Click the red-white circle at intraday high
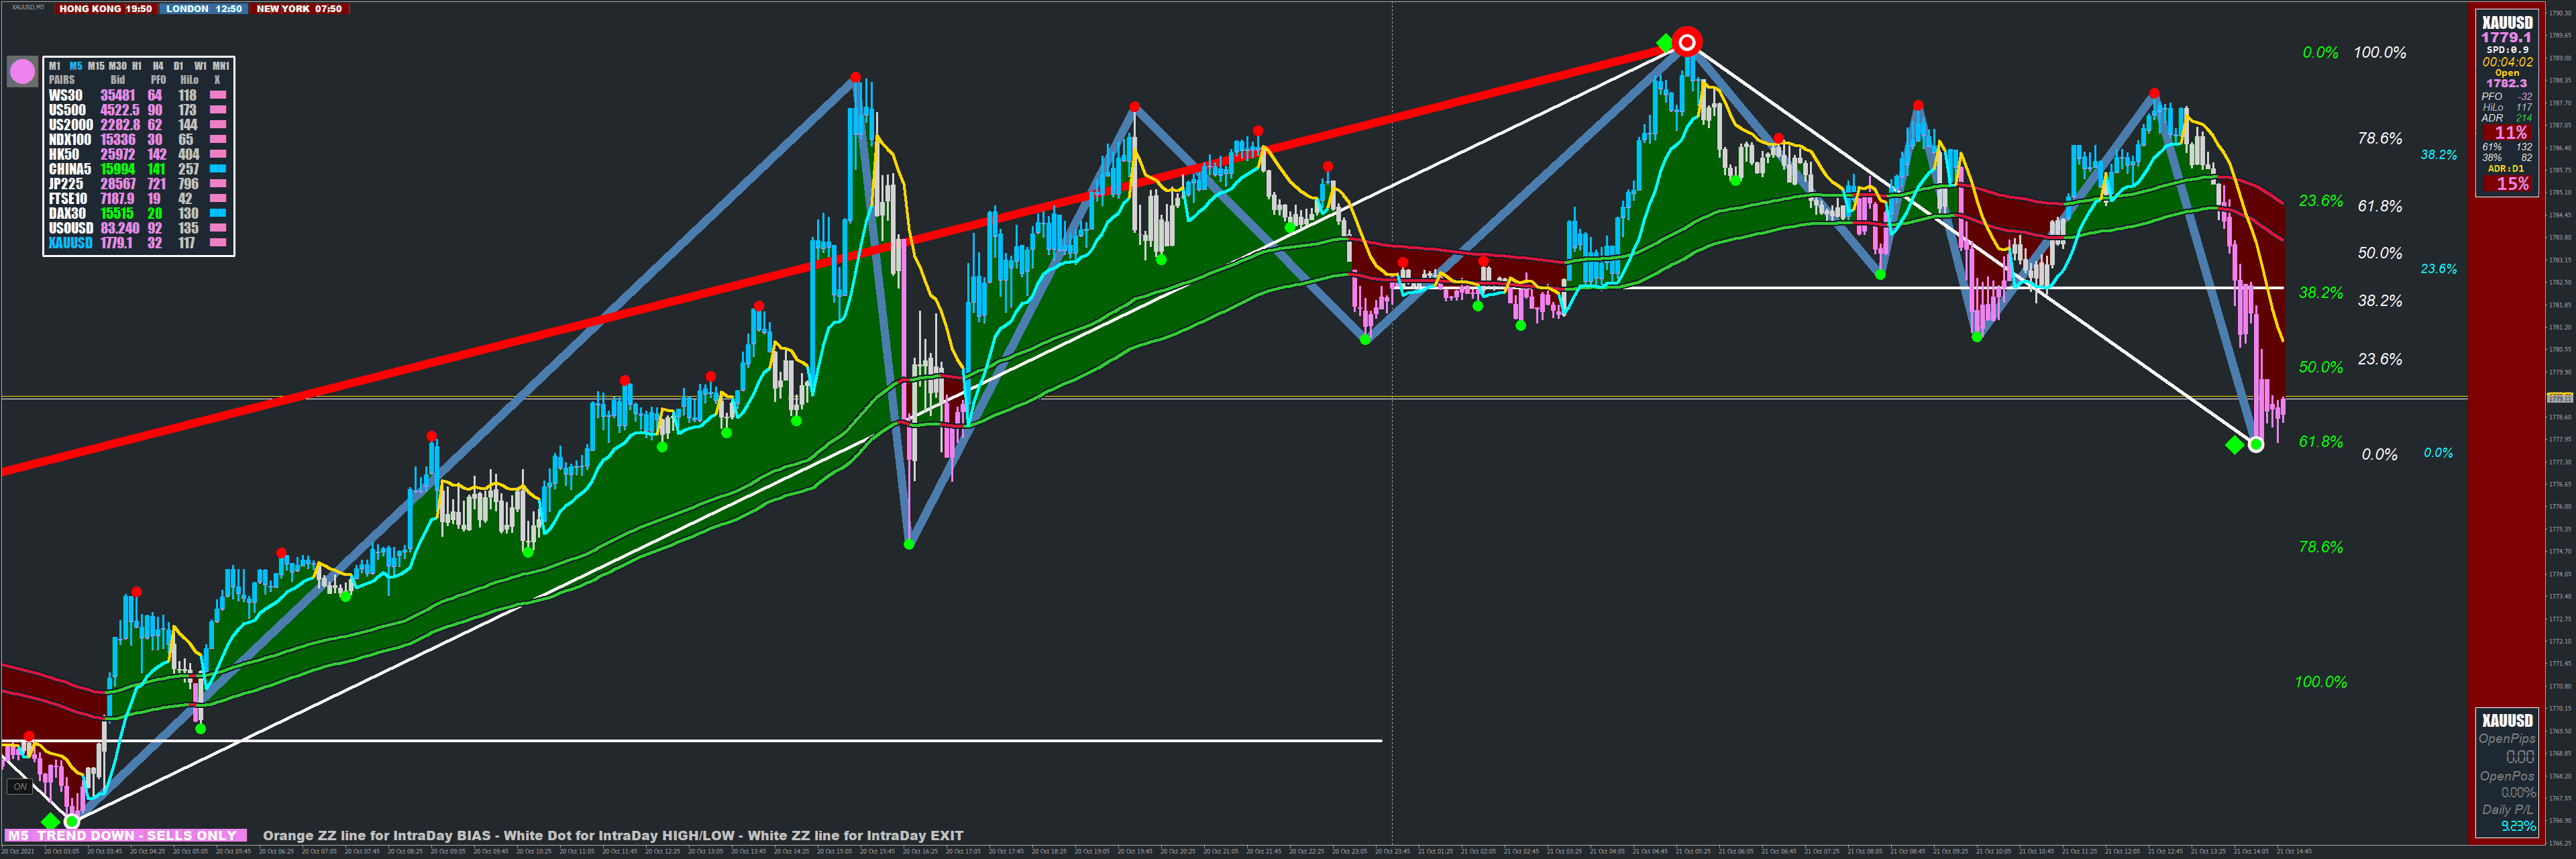2576x859 pixels. [1687, 42]
